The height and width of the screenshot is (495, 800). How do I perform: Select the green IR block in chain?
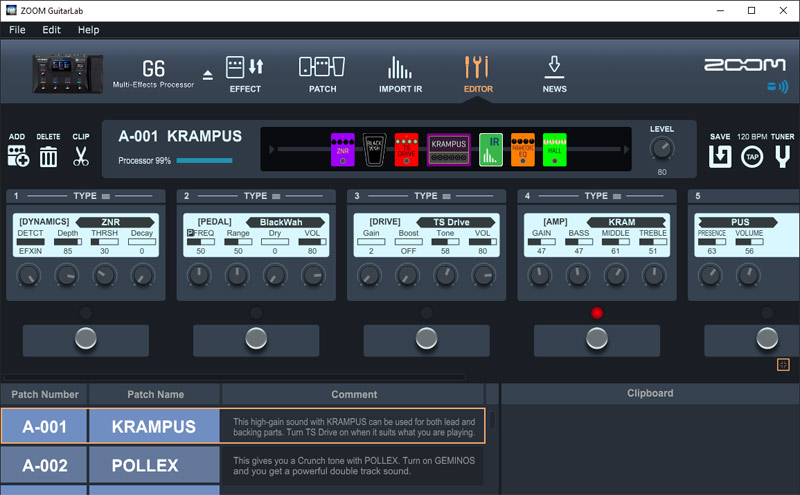click(x=491, y=150)
